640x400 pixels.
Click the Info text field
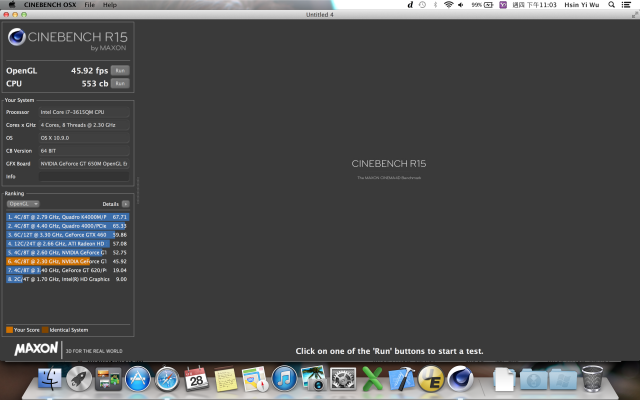[84, 176]
